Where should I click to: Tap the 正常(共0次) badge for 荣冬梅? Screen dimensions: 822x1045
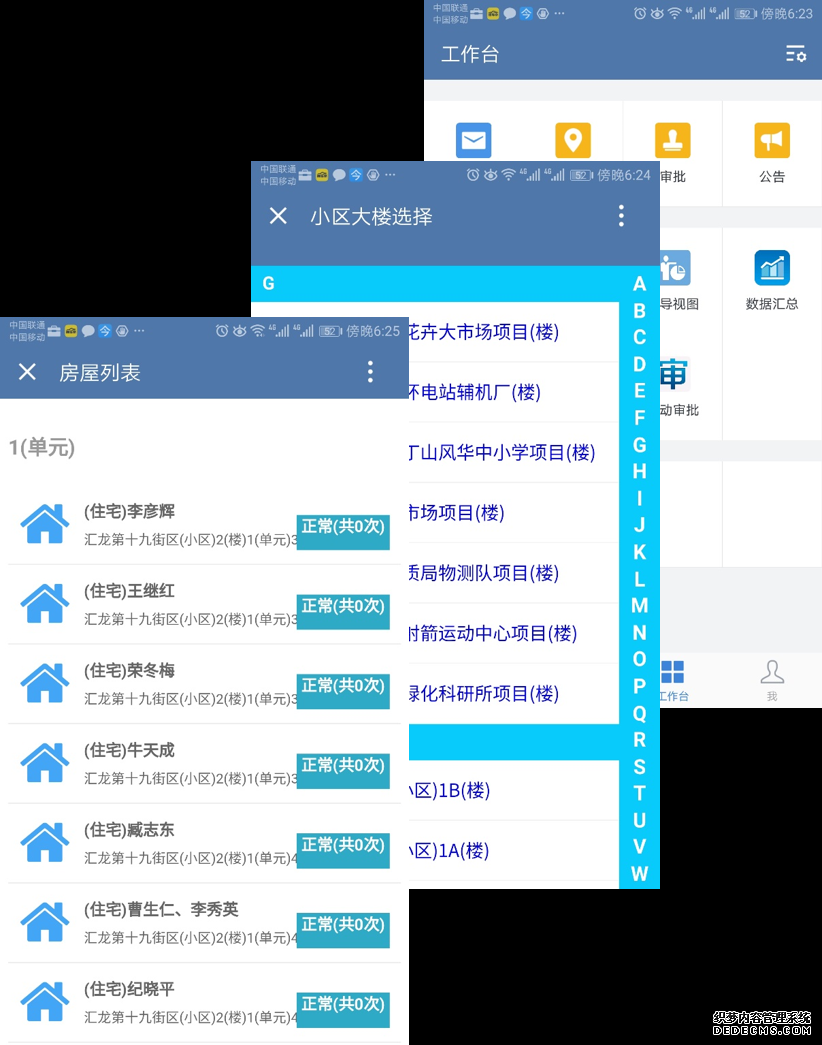click(343, 691)
